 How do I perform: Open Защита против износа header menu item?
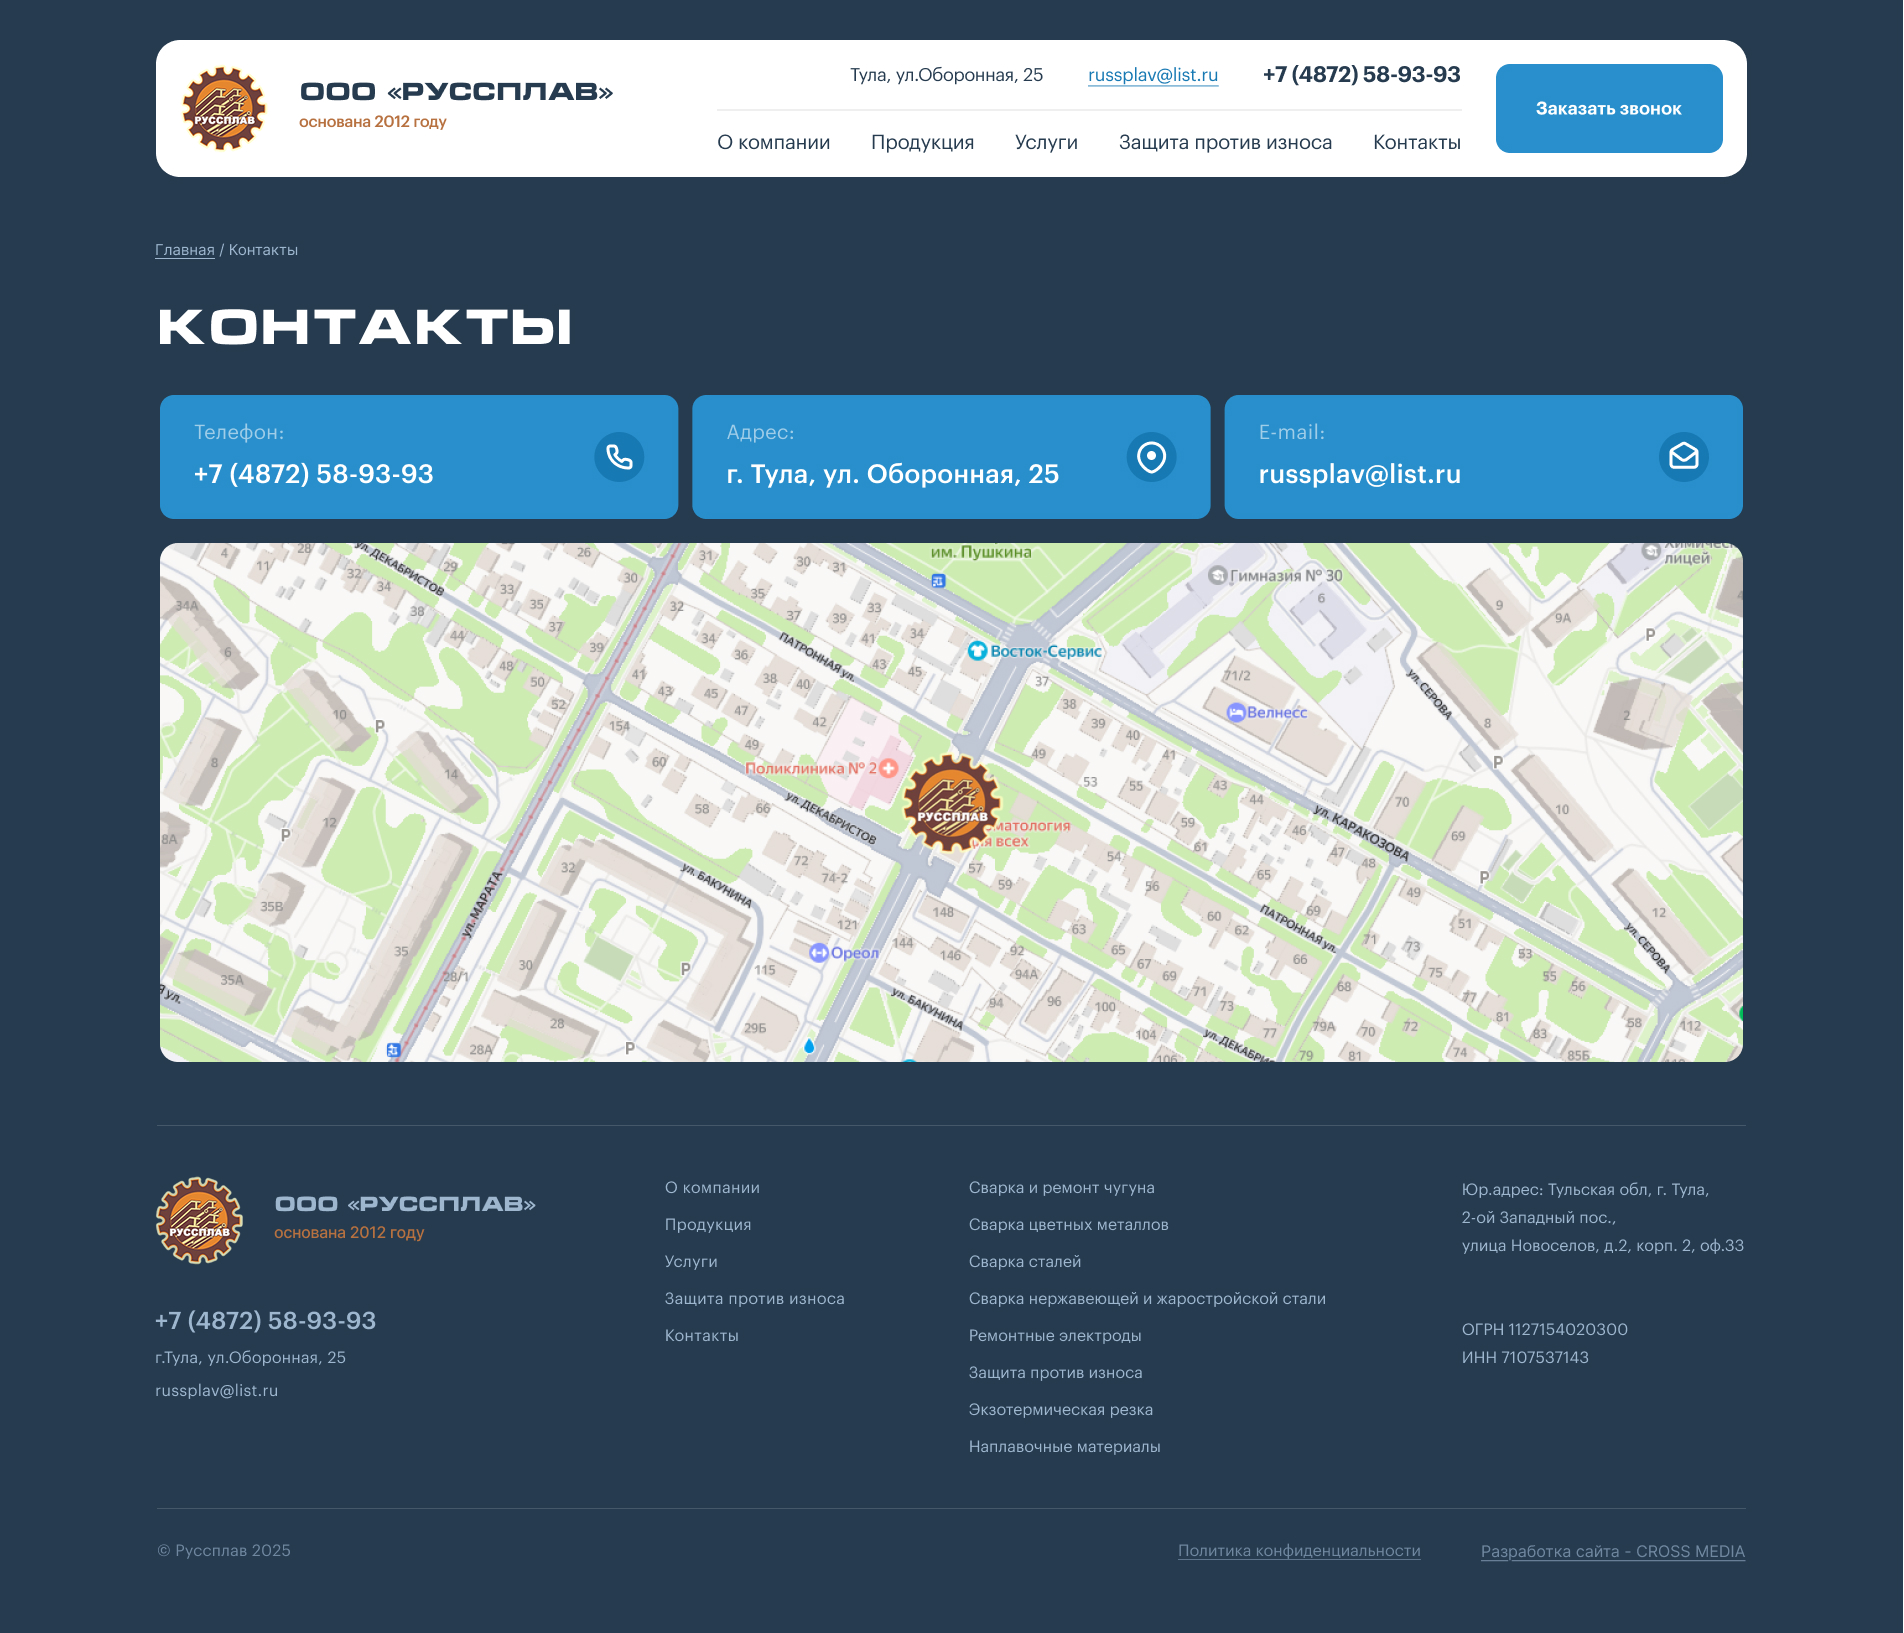[1225, 142]
